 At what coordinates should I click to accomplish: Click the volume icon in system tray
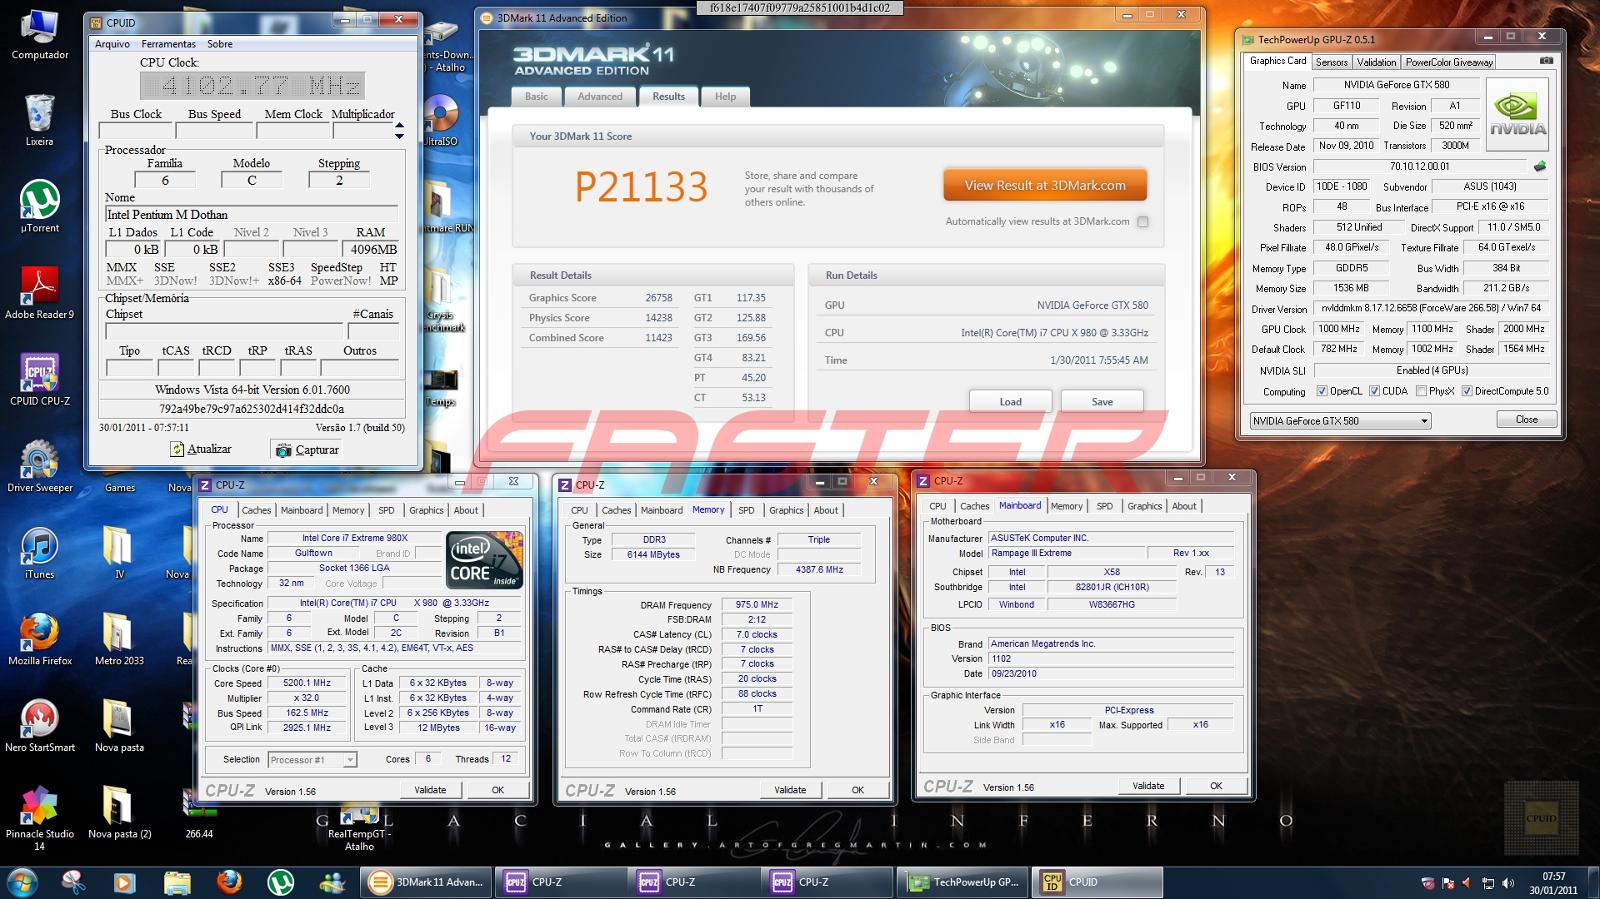click(x=1508, y=883)
